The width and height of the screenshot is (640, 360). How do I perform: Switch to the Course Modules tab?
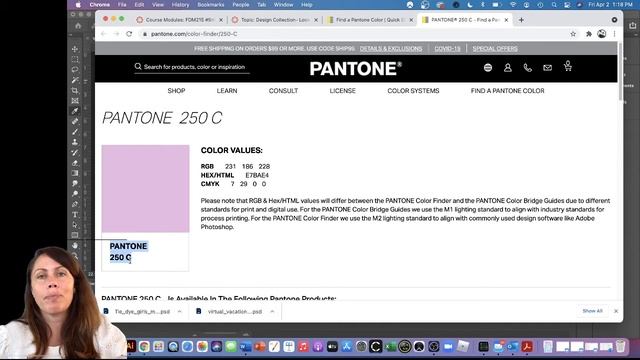[180, 20]
